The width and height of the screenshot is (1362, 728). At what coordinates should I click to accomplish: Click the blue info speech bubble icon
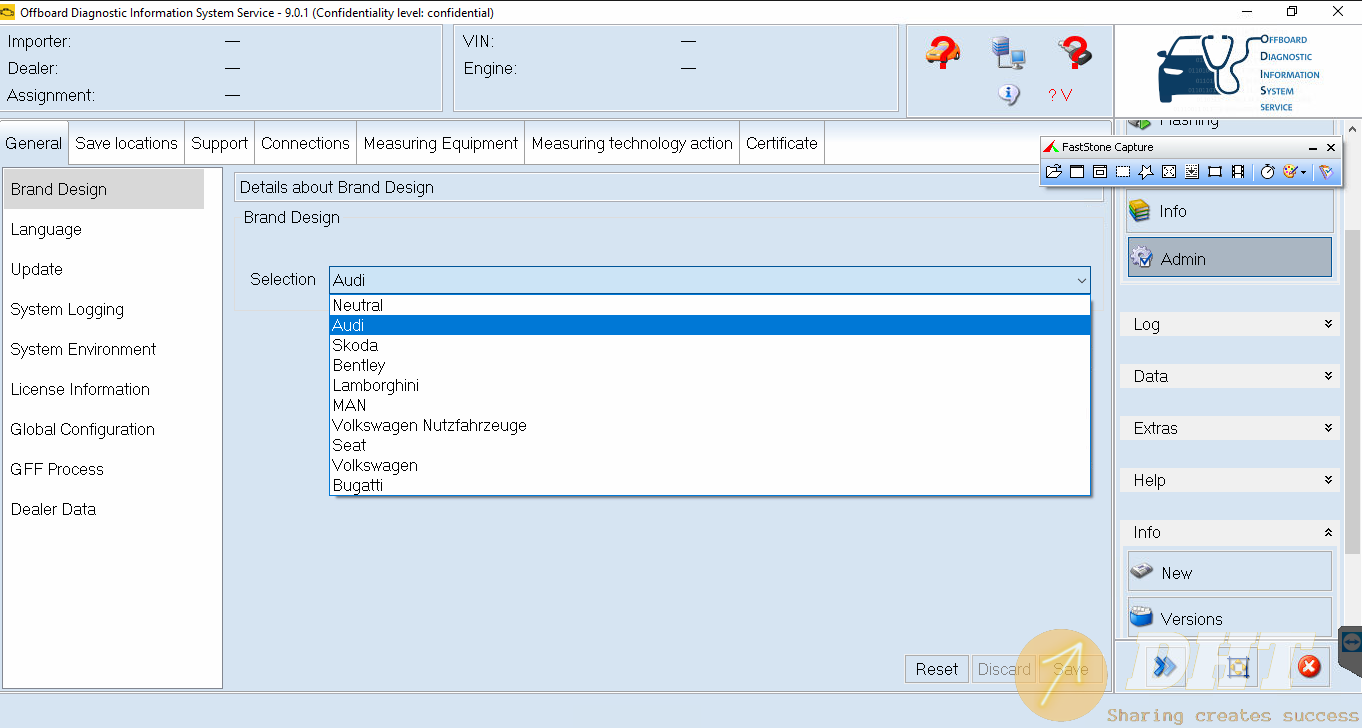(1009, 95)
